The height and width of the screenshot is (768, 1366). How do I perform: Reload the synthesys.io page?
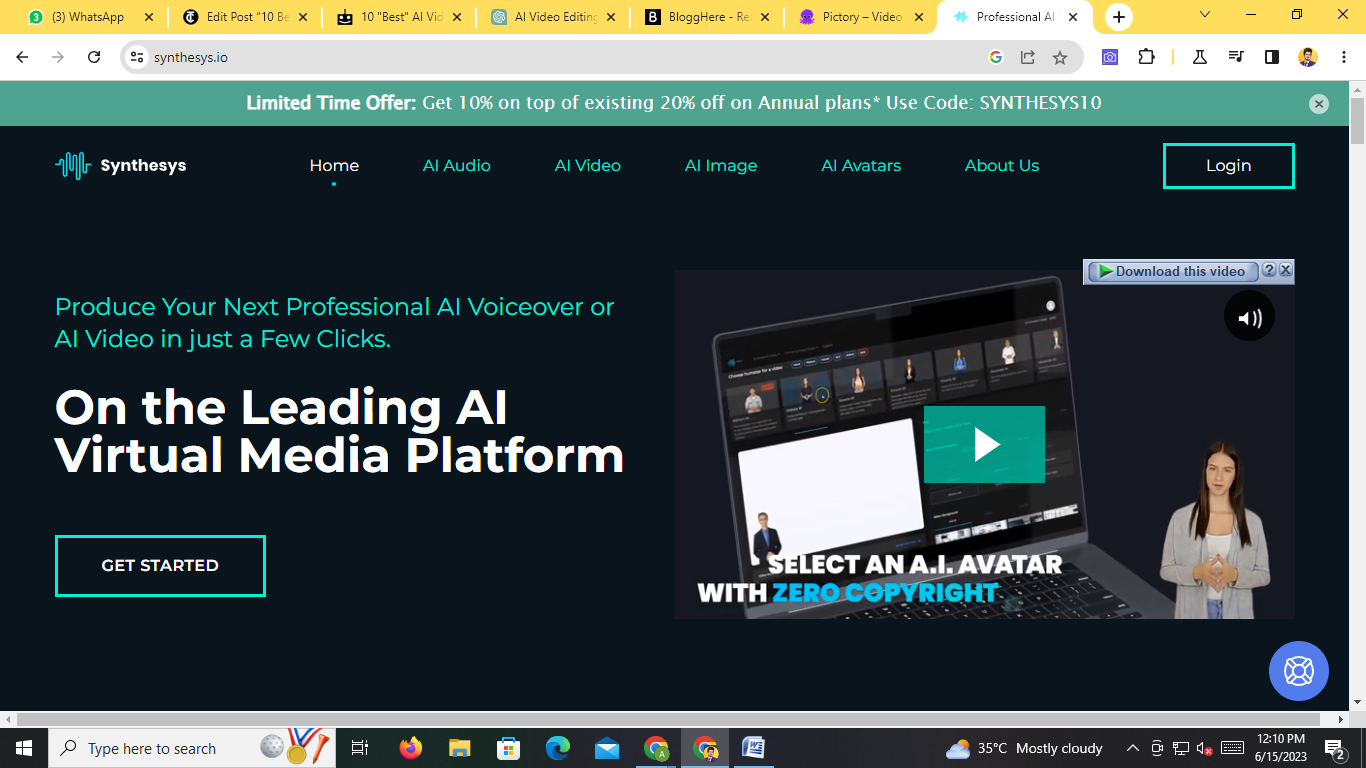pos(94,57)
